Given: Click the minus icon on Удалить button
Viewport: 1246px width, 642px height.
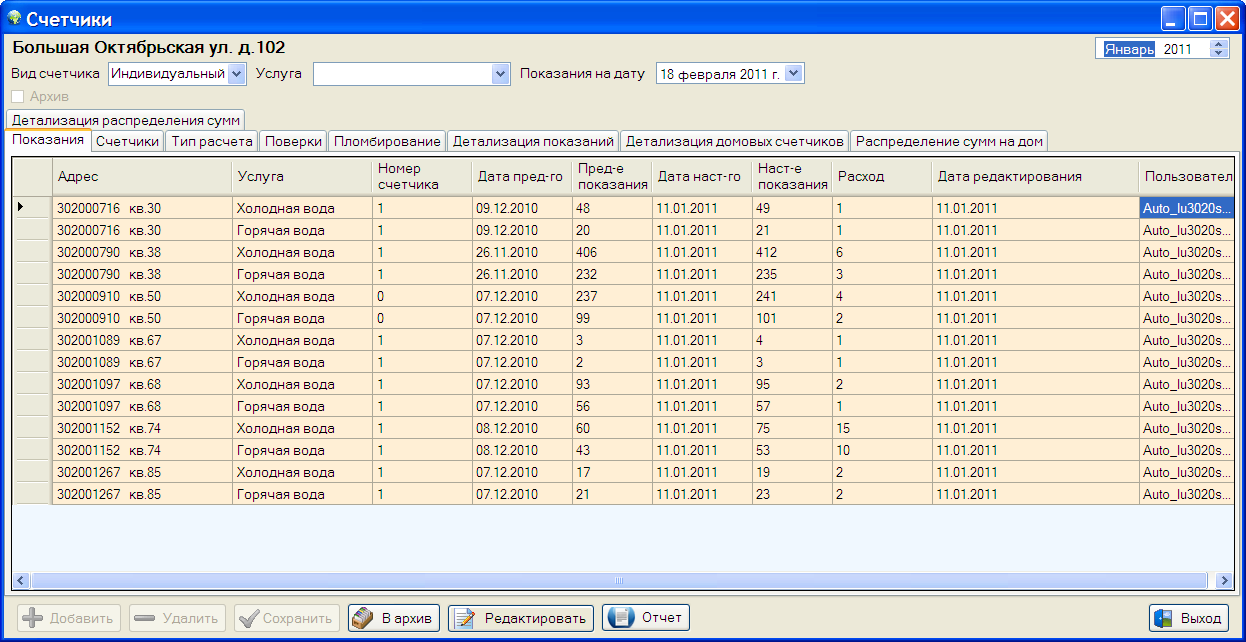Looking at the screenshot, I should [x=144, y=618].
